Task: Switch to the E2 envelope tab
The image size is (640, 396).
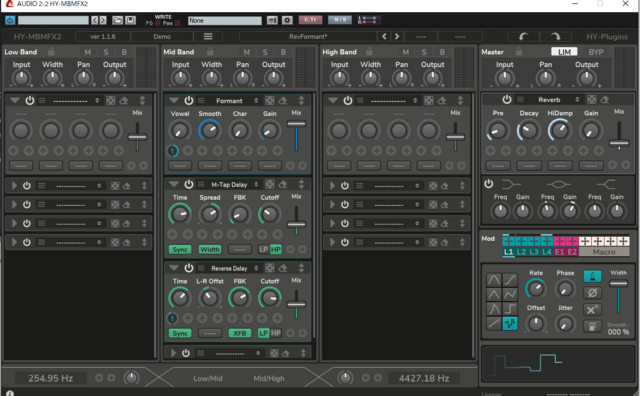Action: pos(572,252)
